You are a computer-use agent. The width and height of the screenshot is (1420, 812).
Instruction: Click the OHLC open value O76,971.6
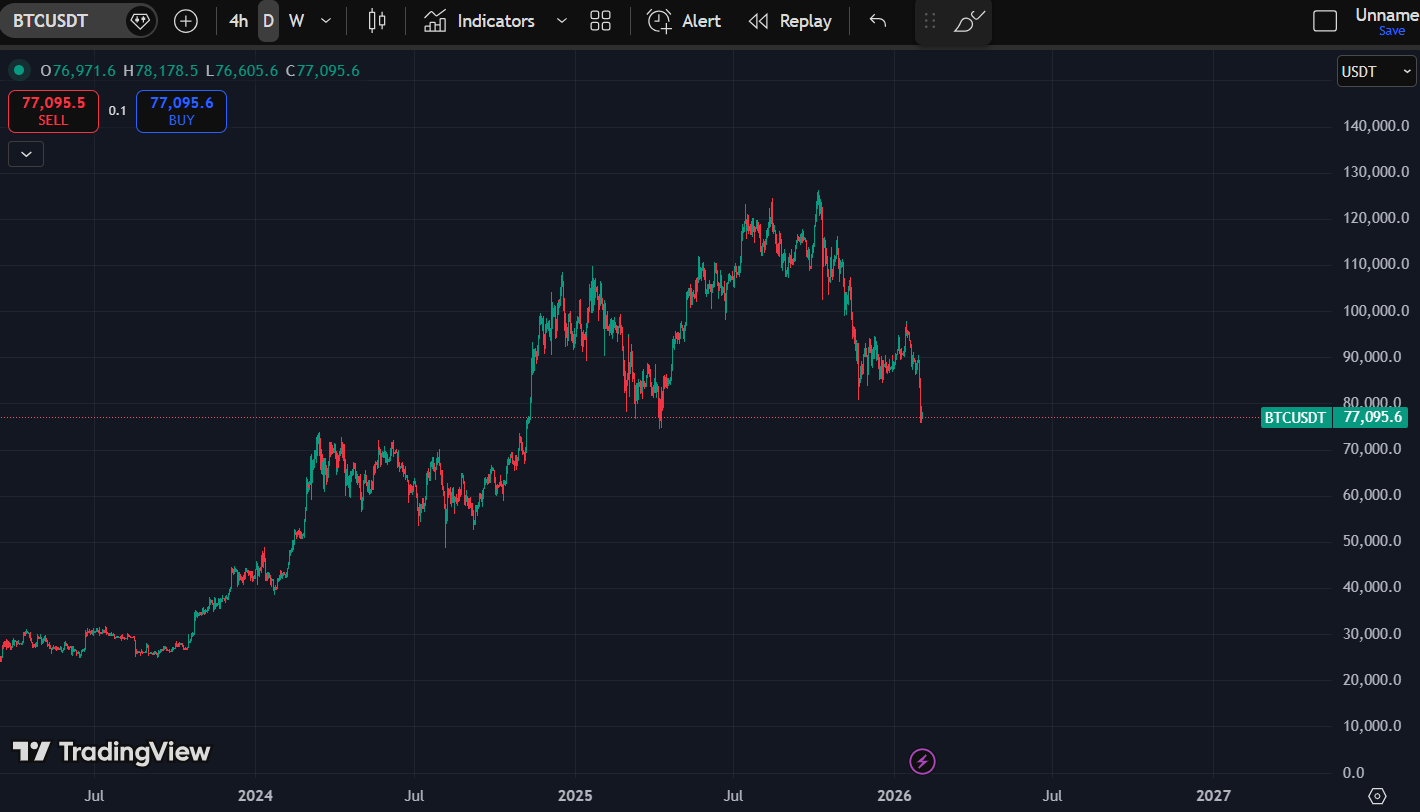[78, 70]
